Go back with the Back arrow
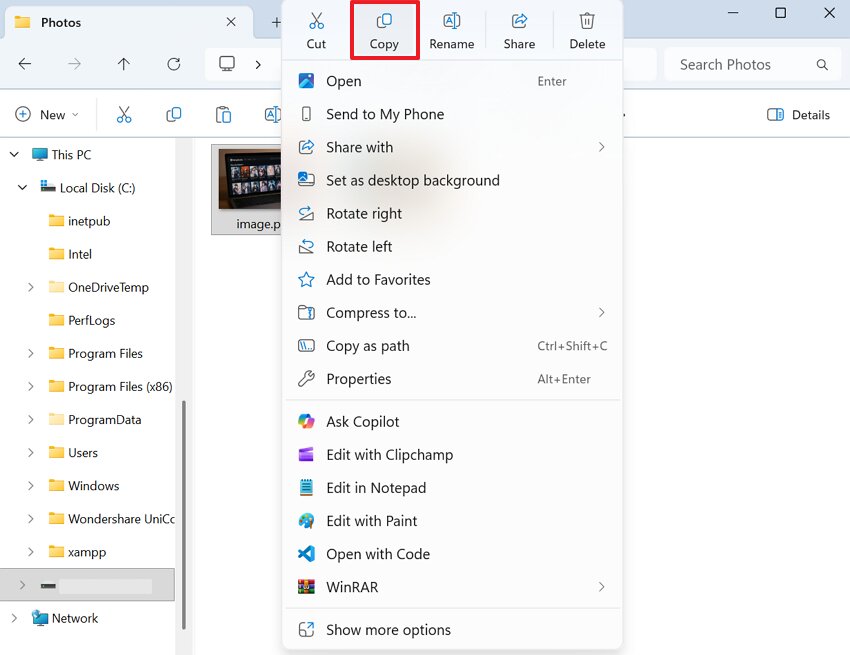Image resolution: width=850 pixels, height=655 pixels. coord(25,64)
